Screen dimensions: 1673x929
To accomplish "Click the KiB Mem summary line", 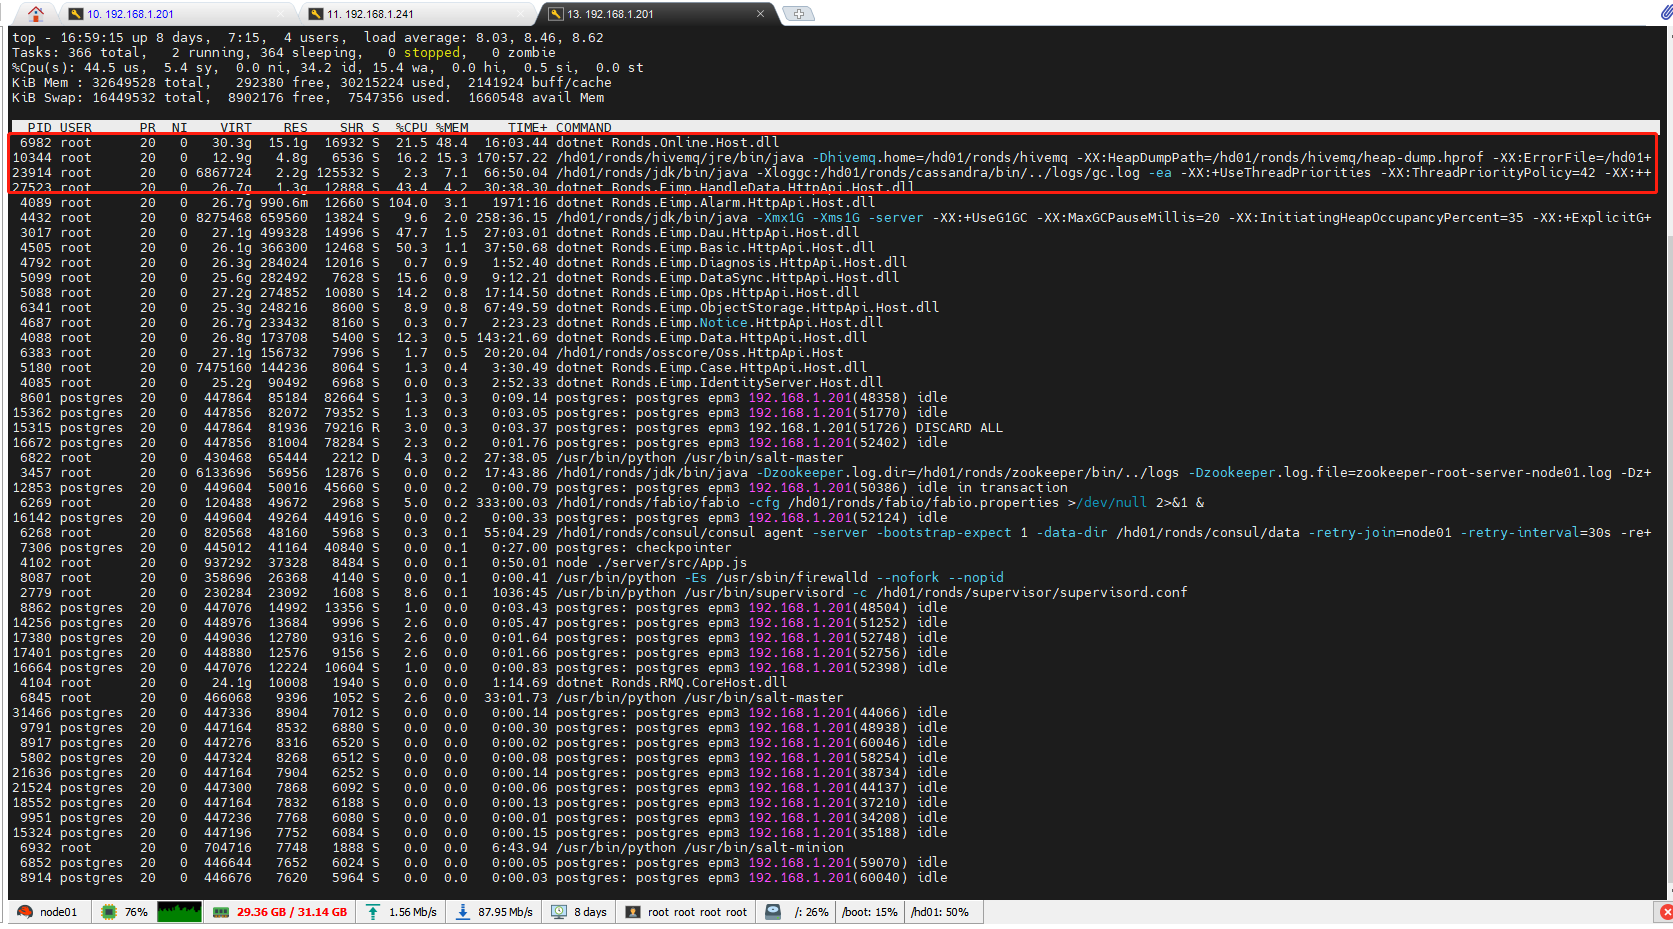I will [x=312, y=83].
